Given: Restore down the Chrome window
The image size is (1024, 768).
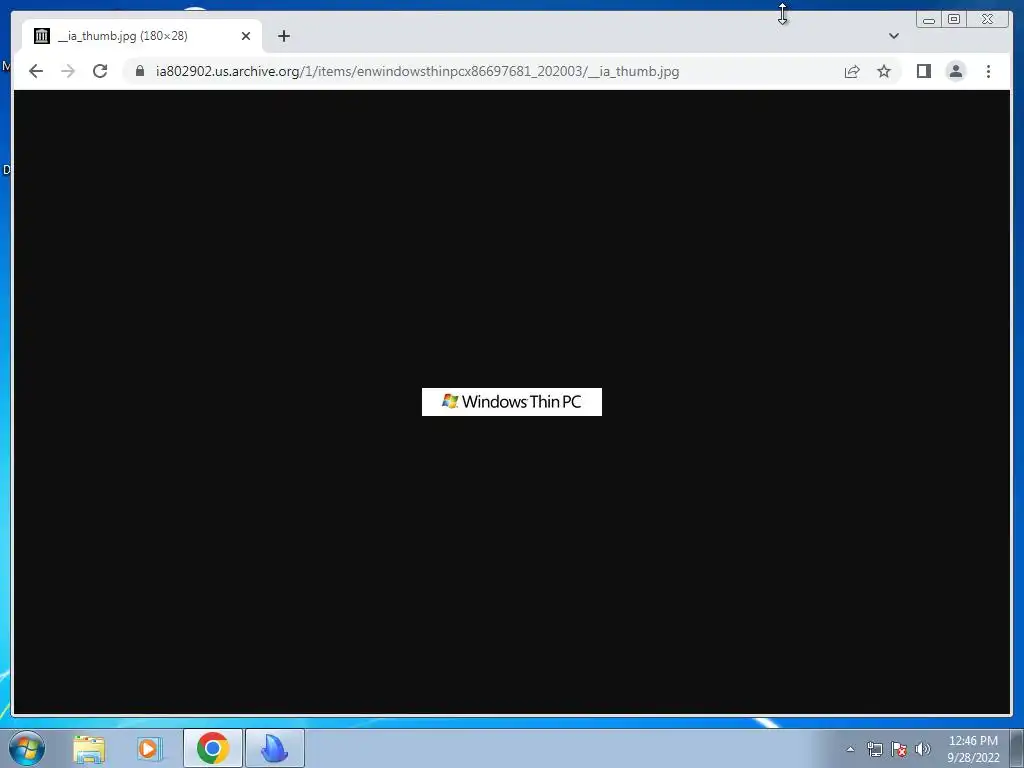Looking at the screenshot, I should [953, 20].
